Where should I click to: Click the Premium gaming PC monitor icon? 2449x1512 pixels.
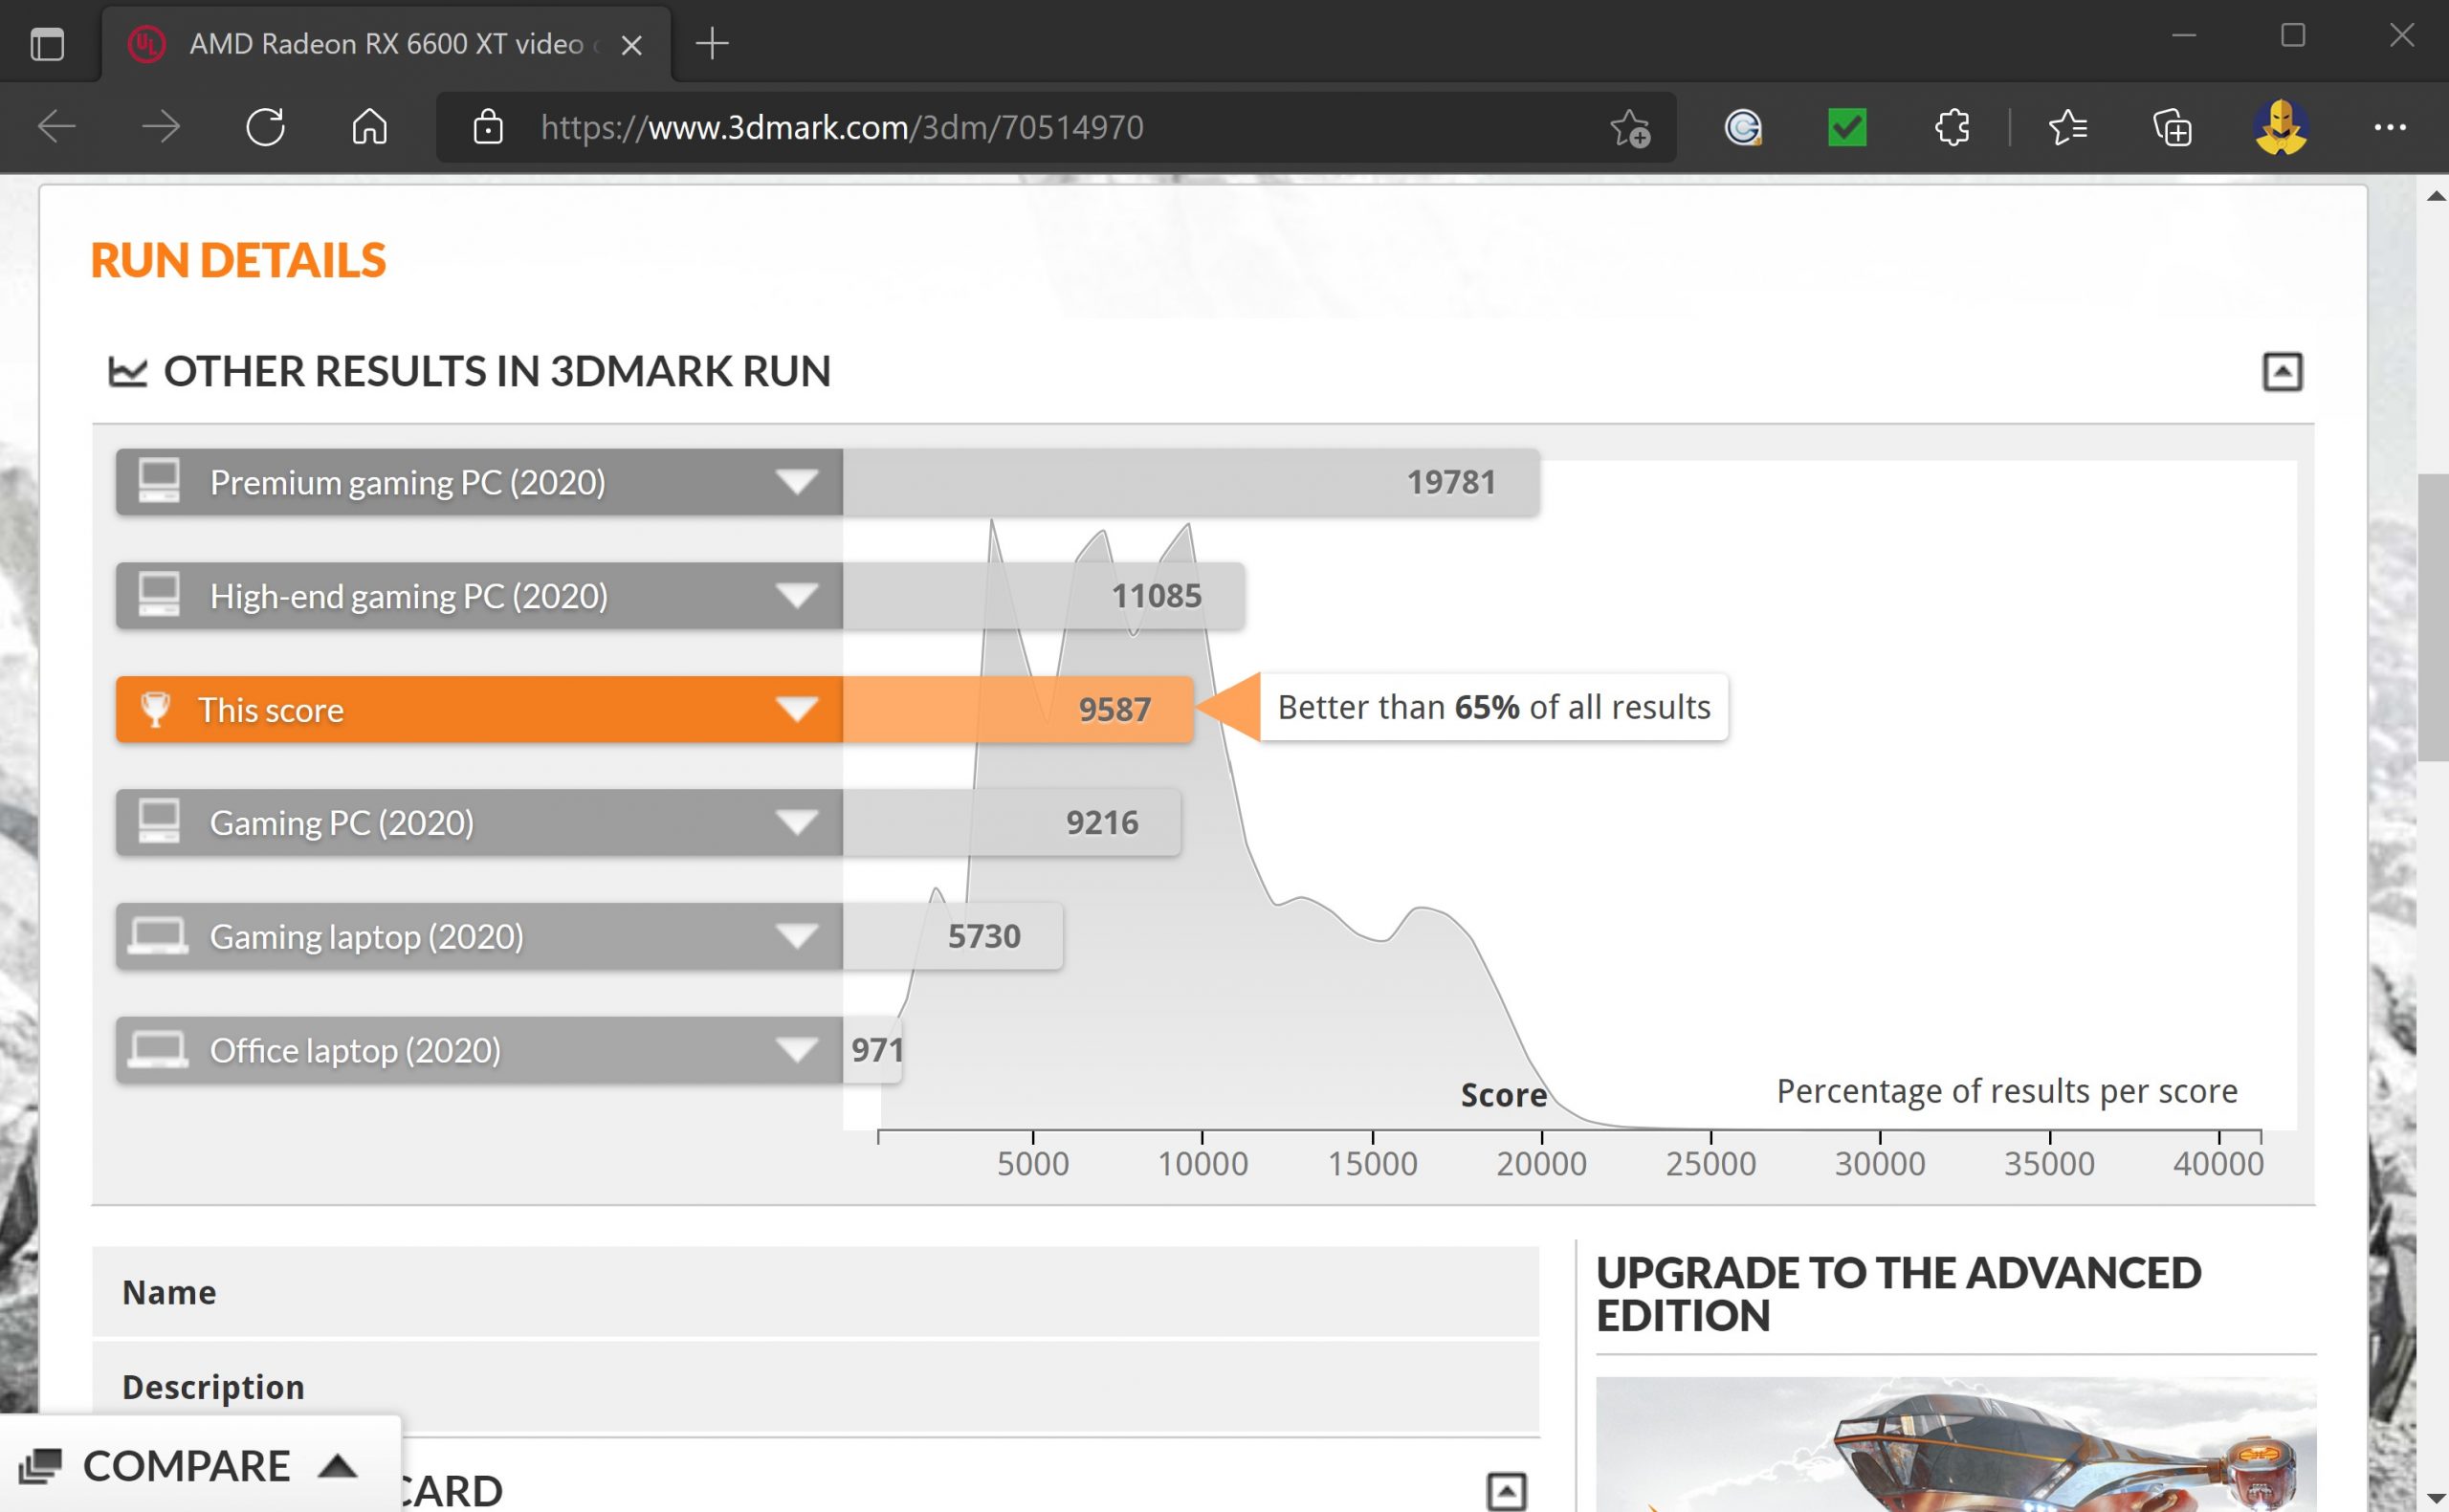click(x=158, y=481)
